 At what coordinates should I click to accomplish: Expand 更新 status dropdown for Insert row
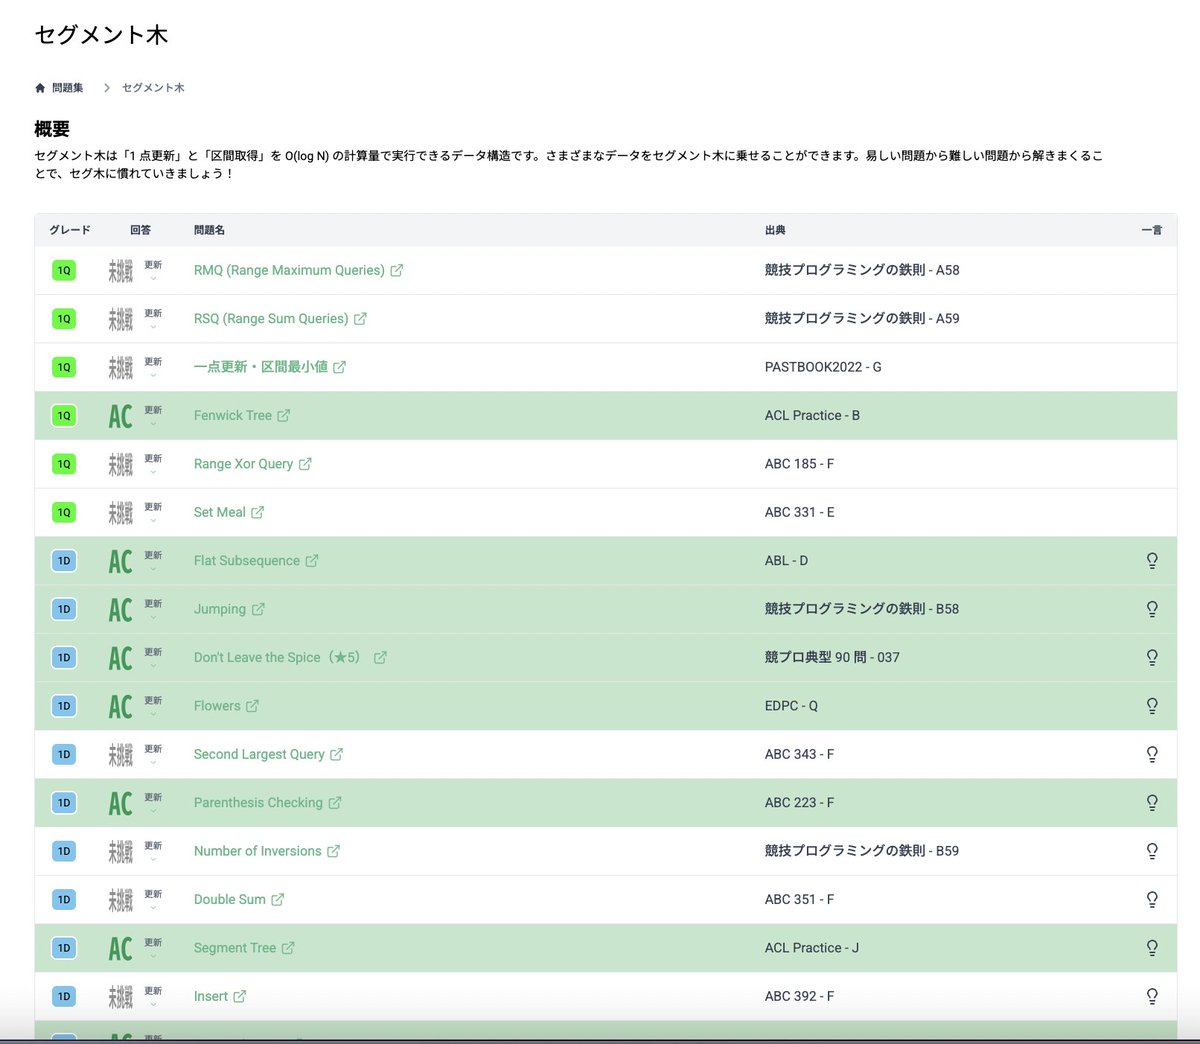coord(153,997)
